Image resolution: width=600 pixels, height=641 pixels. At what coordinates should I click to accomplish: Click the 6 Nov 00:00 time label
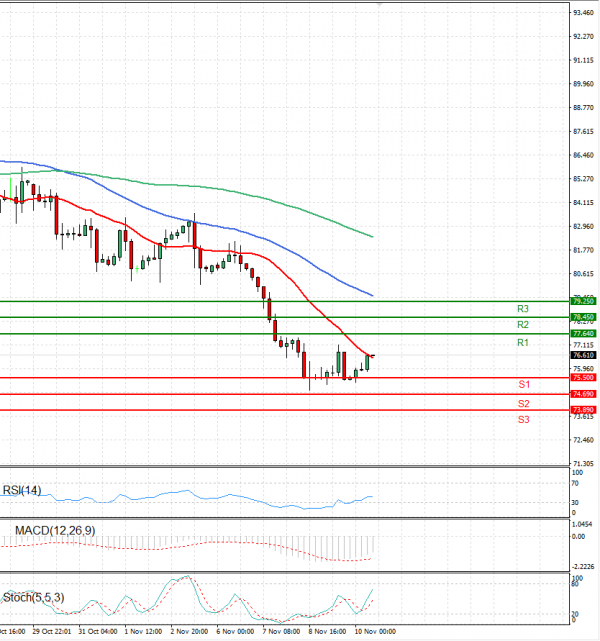[235, 631]
